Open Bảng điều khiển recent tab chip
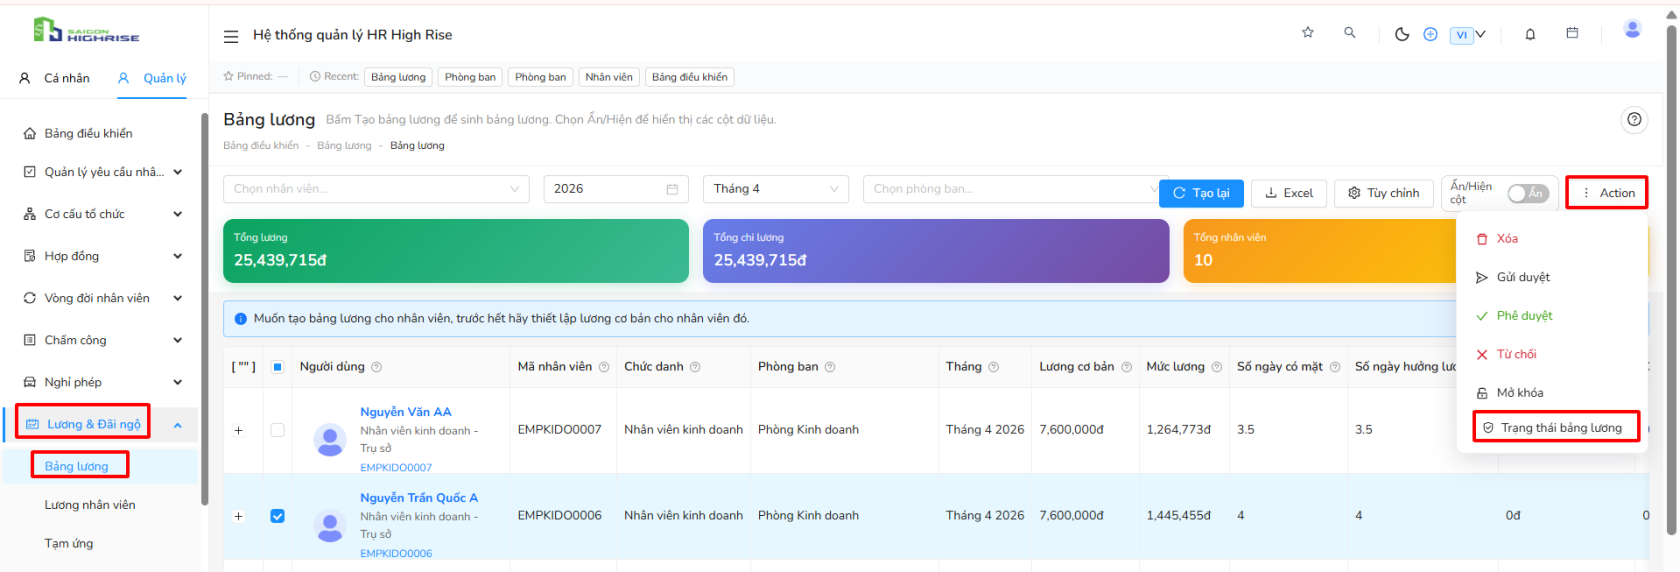The height and width of the screenshot is (572, 1680). click(x=690, y=77)
